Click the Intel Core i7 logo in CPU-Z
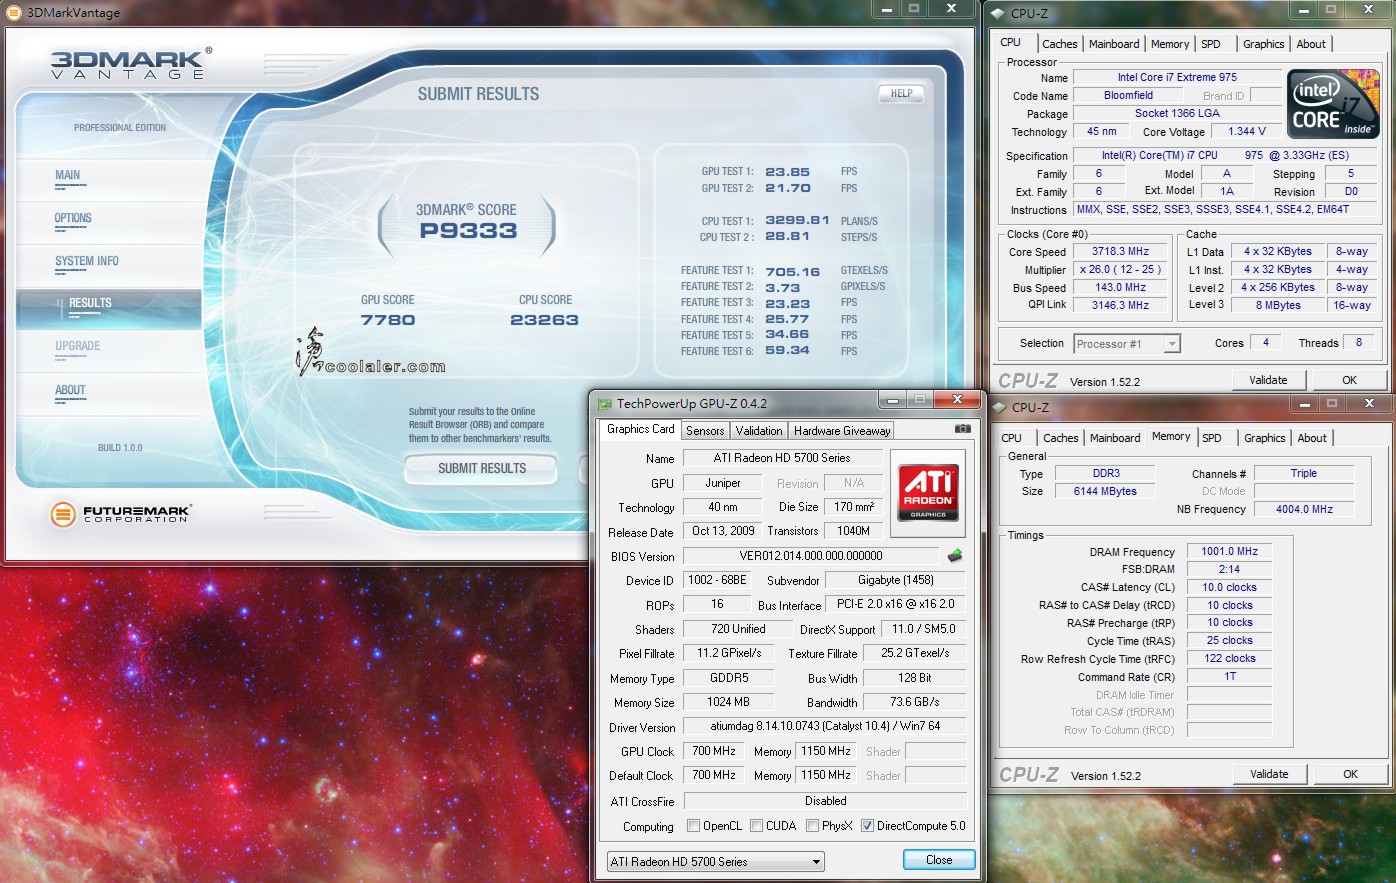1396x883 pixels. click(1333, 104)
